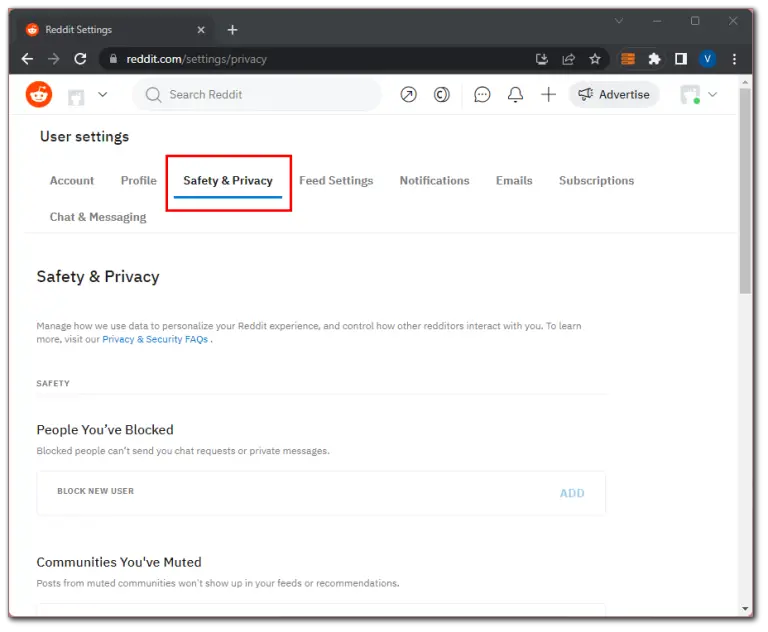Select the Feed Settings tab
This screenshot has height=632, width=768.
(x=336, y=181)
